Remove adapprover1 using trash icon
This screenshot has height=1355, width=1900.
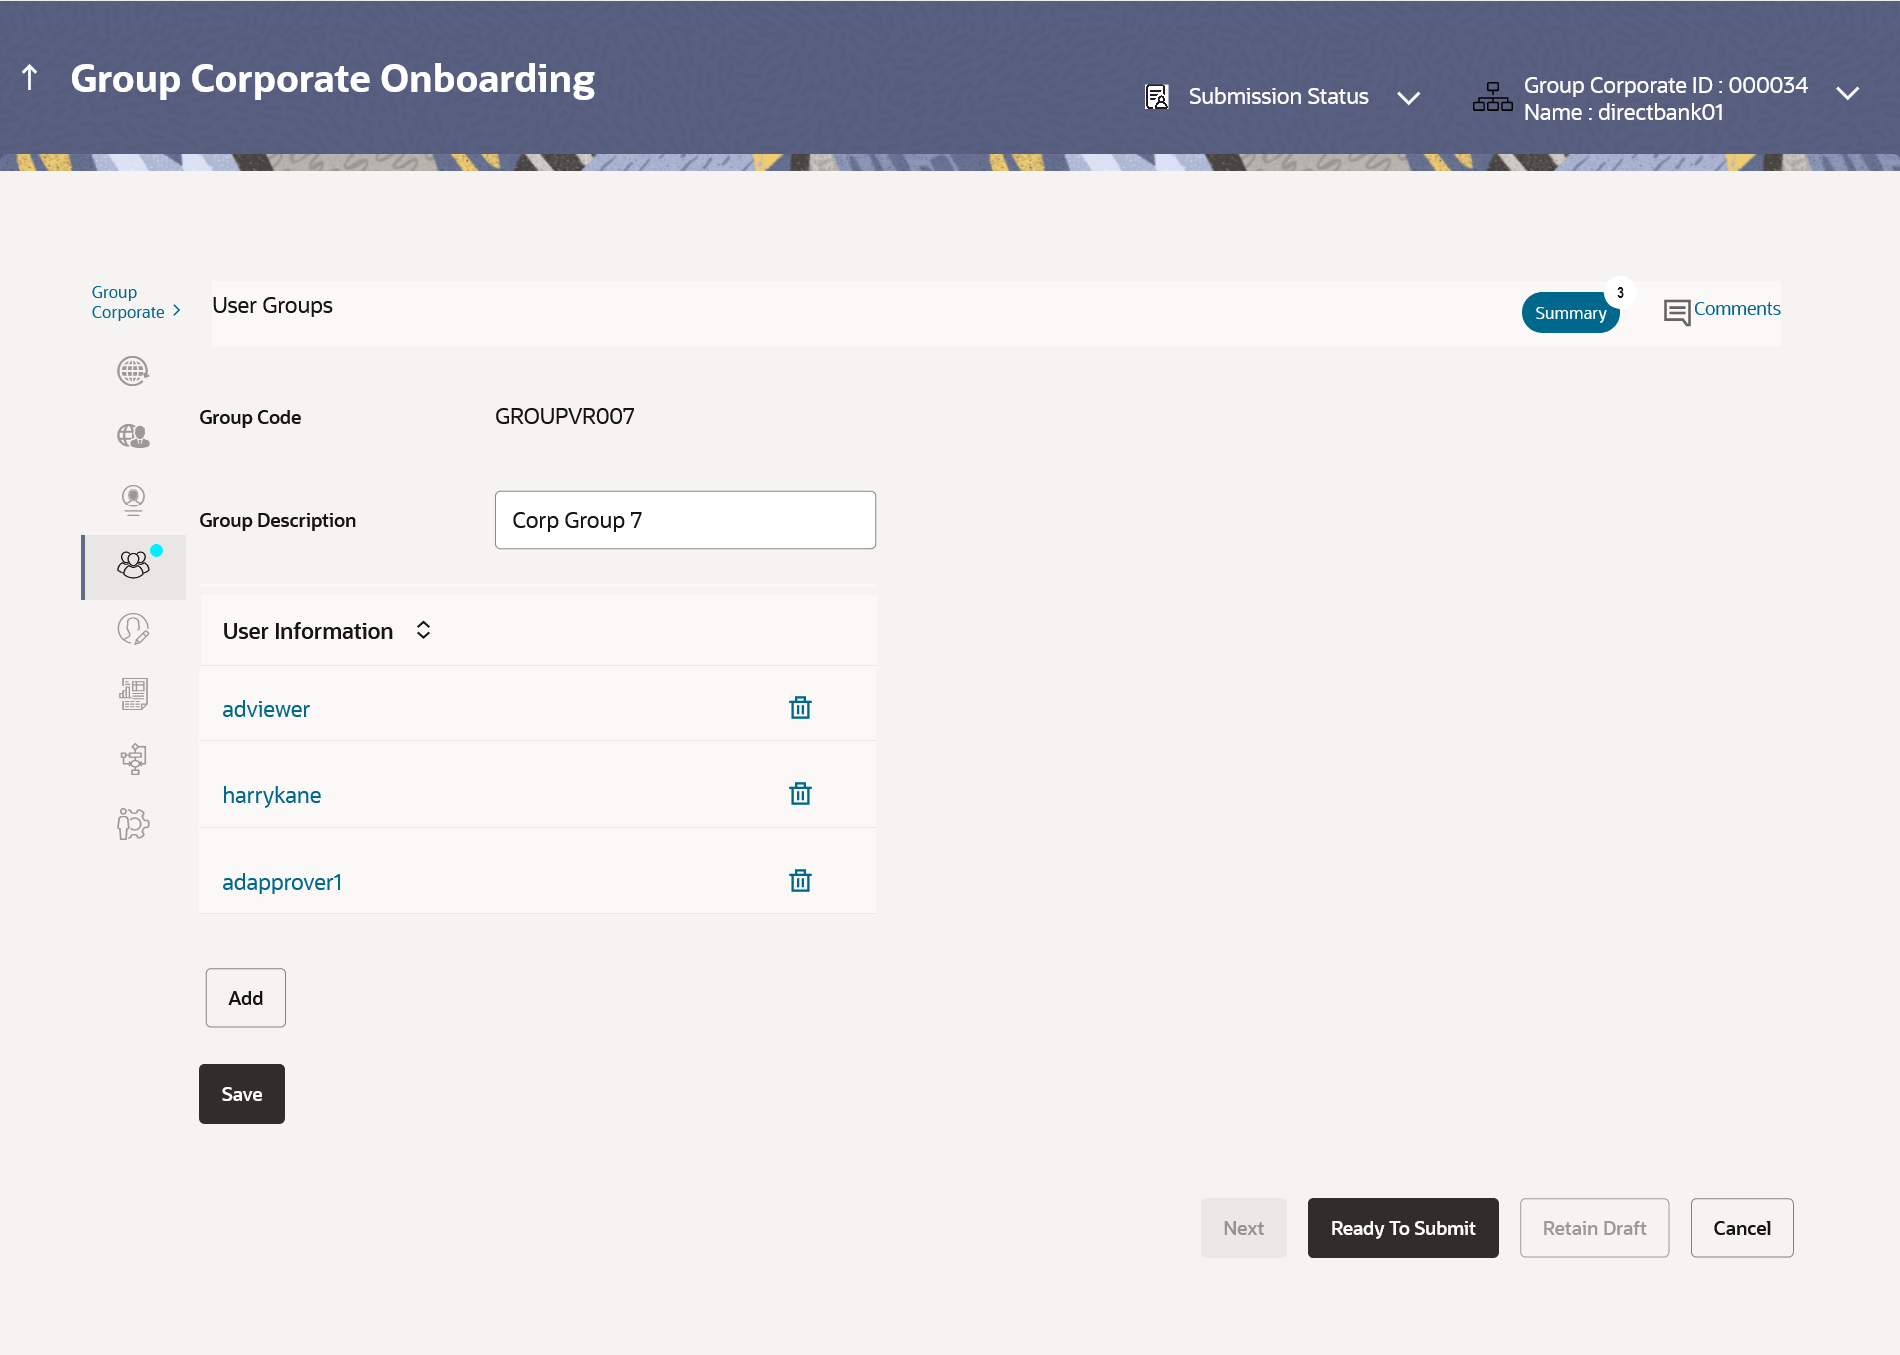(x=800, y=881)
